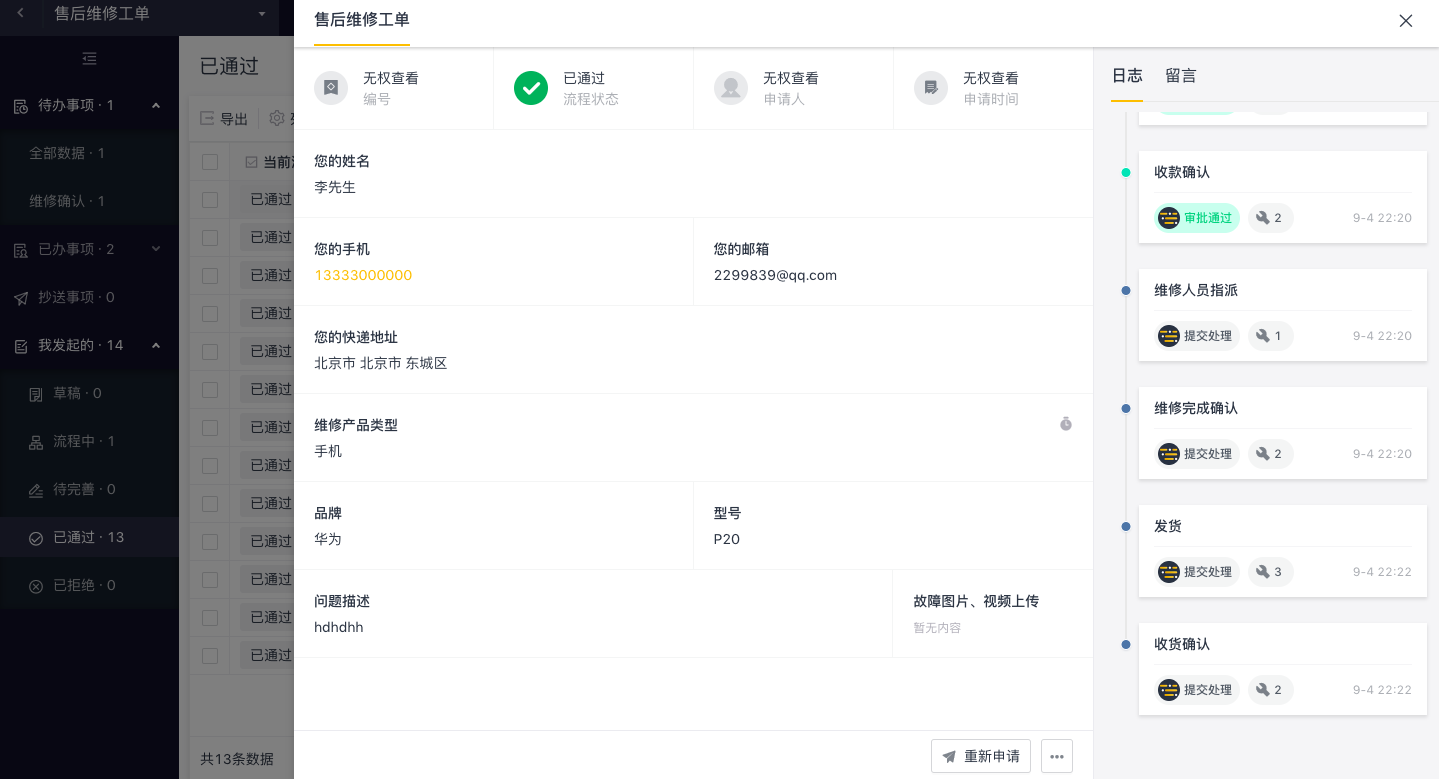Click the stopwatch icon beside 维修产品类型

pos(1066,424)
